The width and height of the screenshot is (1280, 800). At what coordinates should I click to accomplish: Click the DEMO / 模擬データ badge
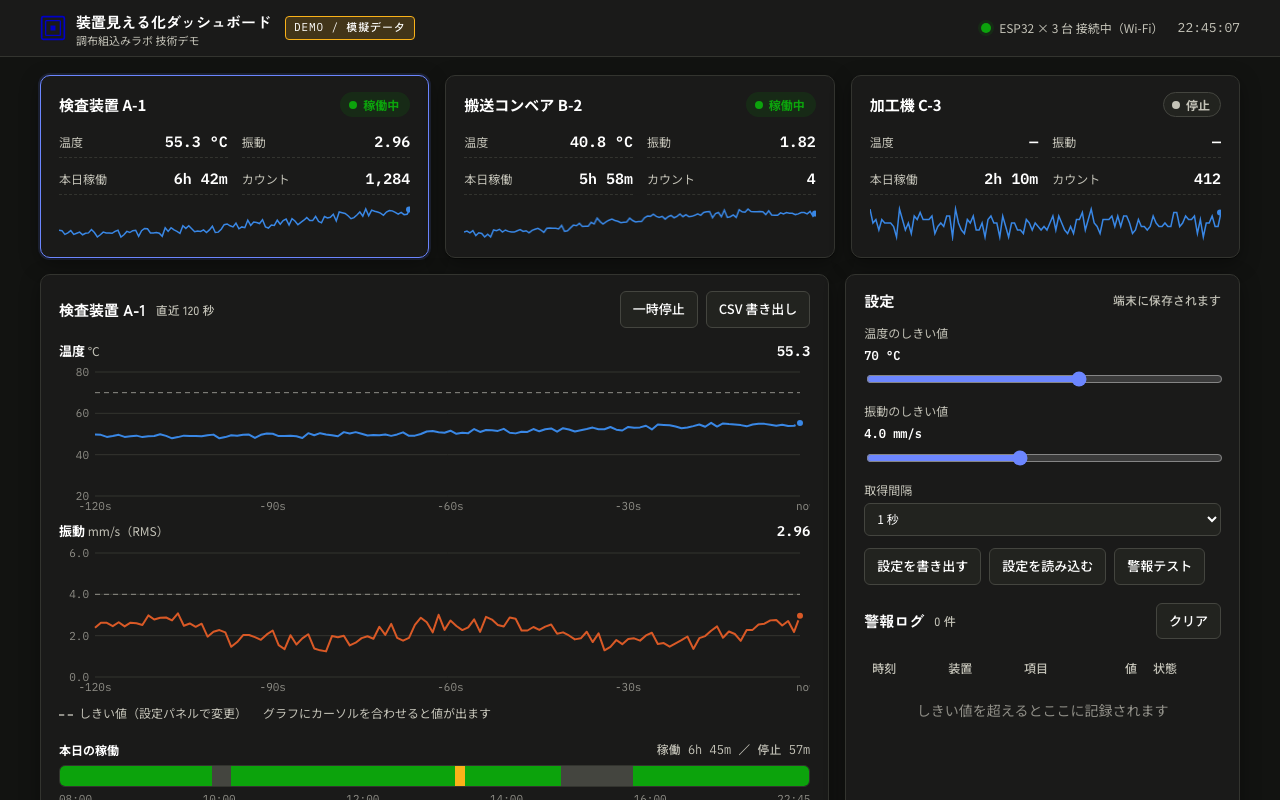point(350,28)
